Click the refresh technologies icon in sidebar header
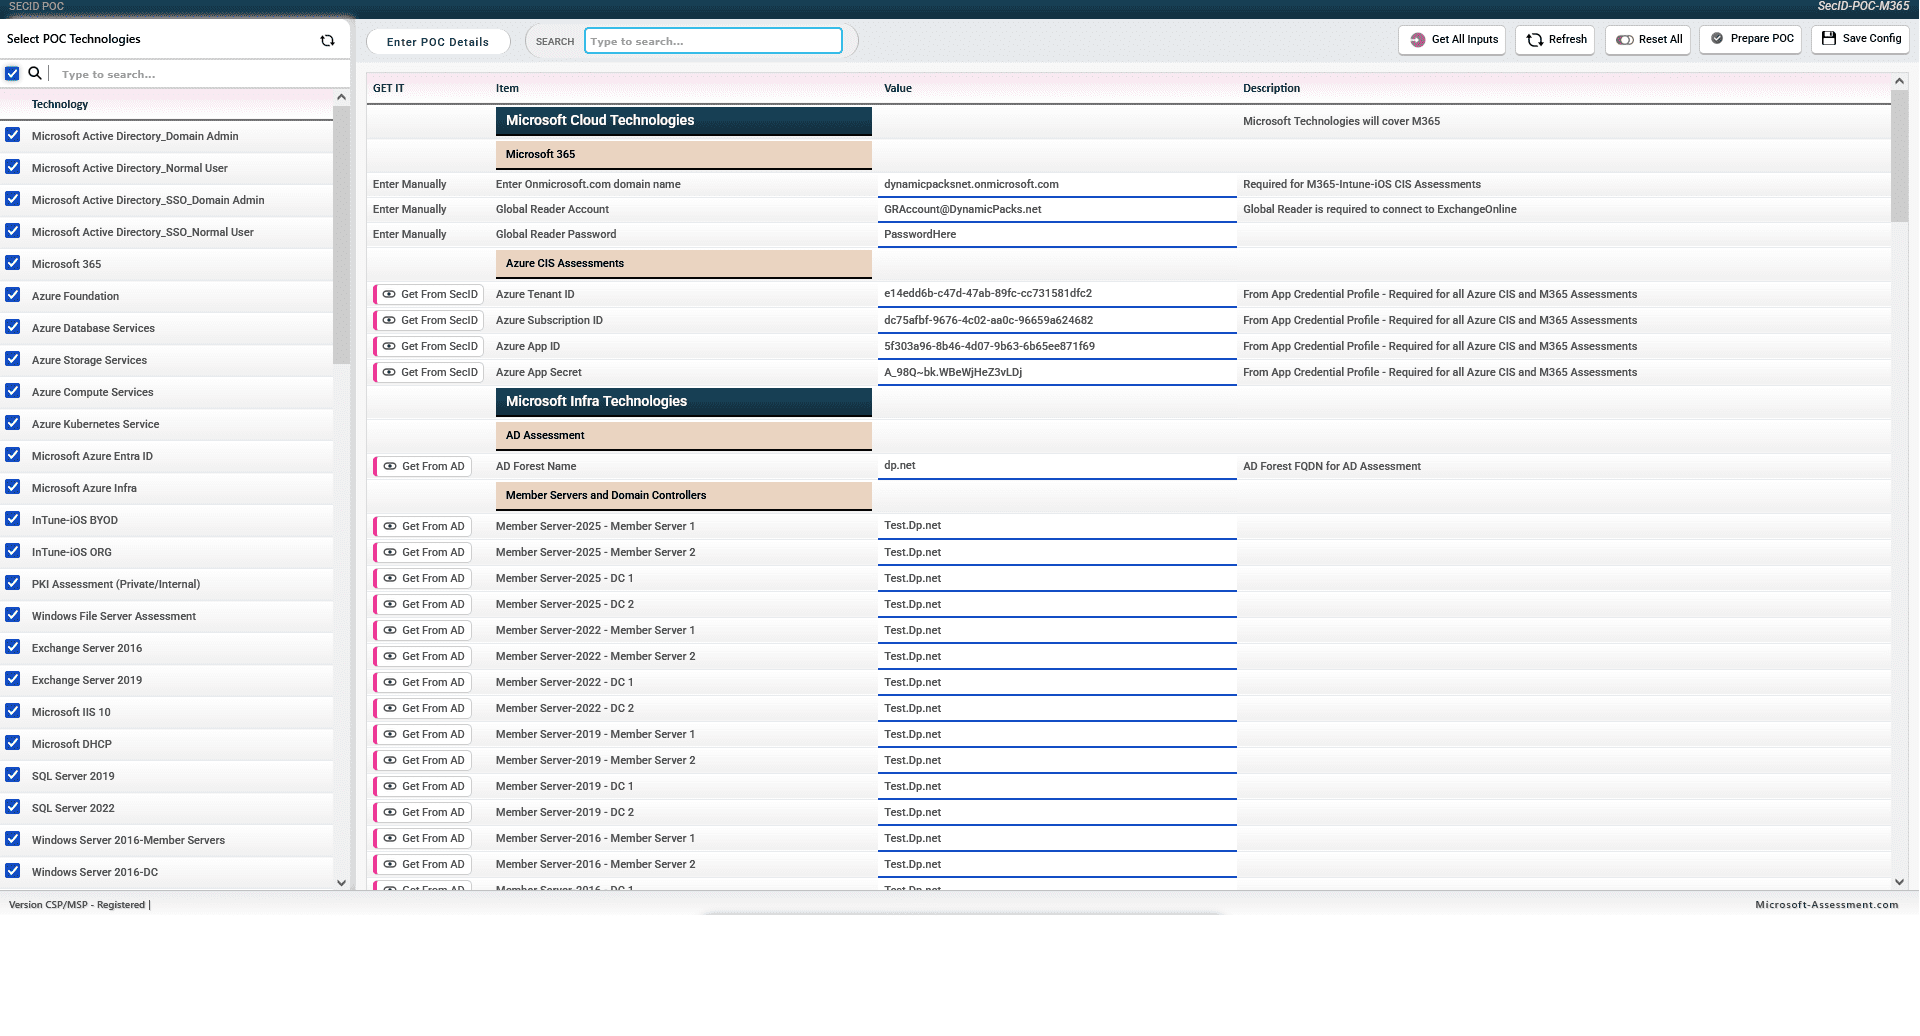The width and height of the screenshot is (1920, 1036). pyautogui.click(x=327, y=41)
